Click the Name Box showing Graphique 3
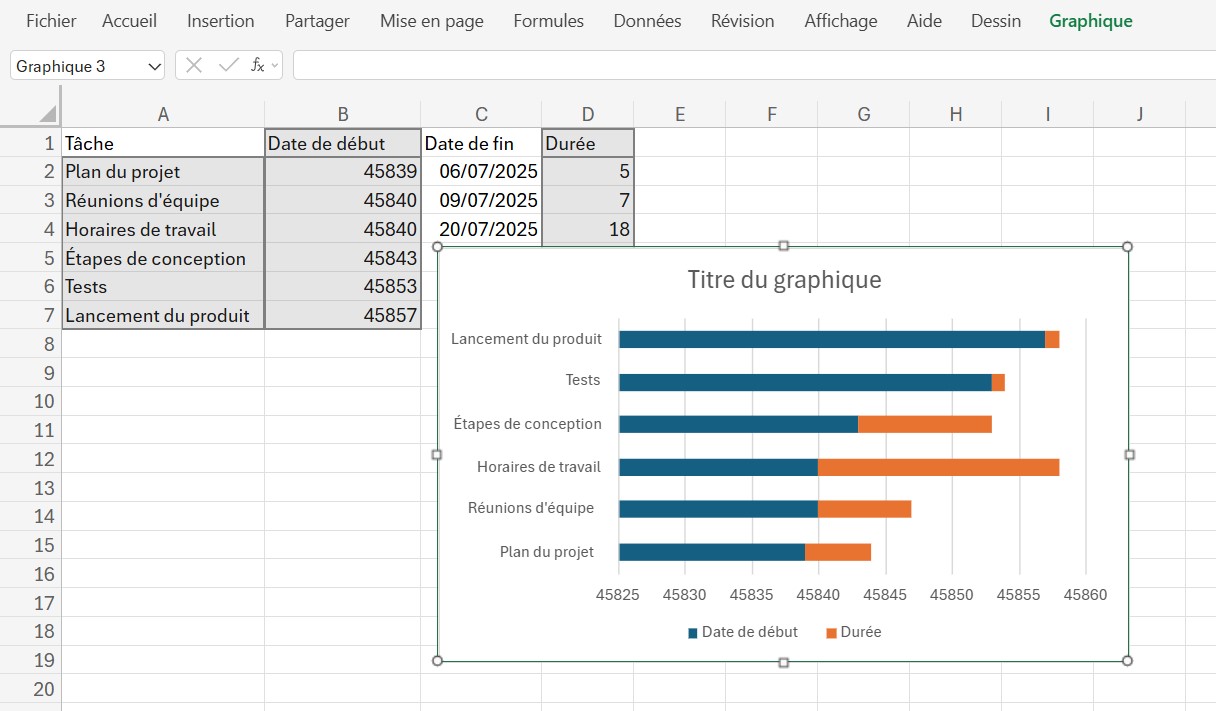The height and width of the screenshot is (711, 1216). tap(78, 66)
